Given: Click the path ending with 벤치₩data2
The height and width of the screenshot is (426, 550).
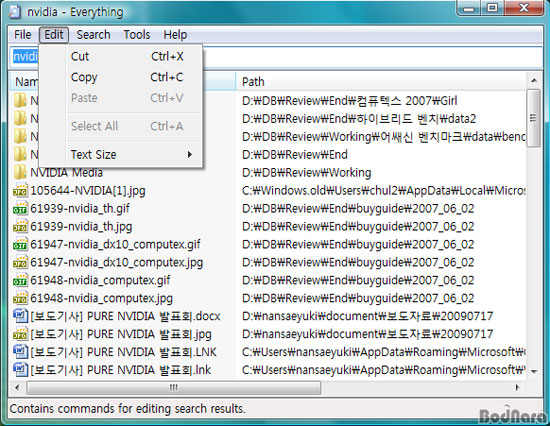Looking at the screenshot, I should tap(359, 119).
